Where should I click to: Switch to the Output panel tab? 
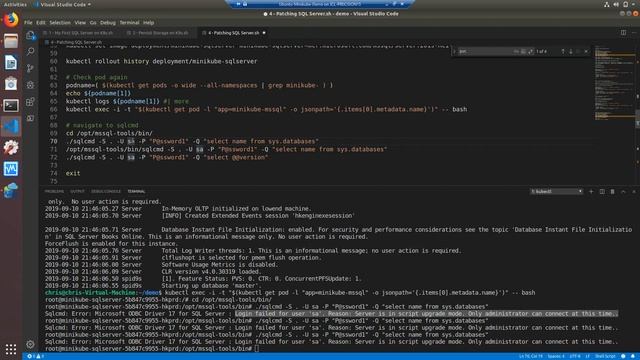pos(77,191)
